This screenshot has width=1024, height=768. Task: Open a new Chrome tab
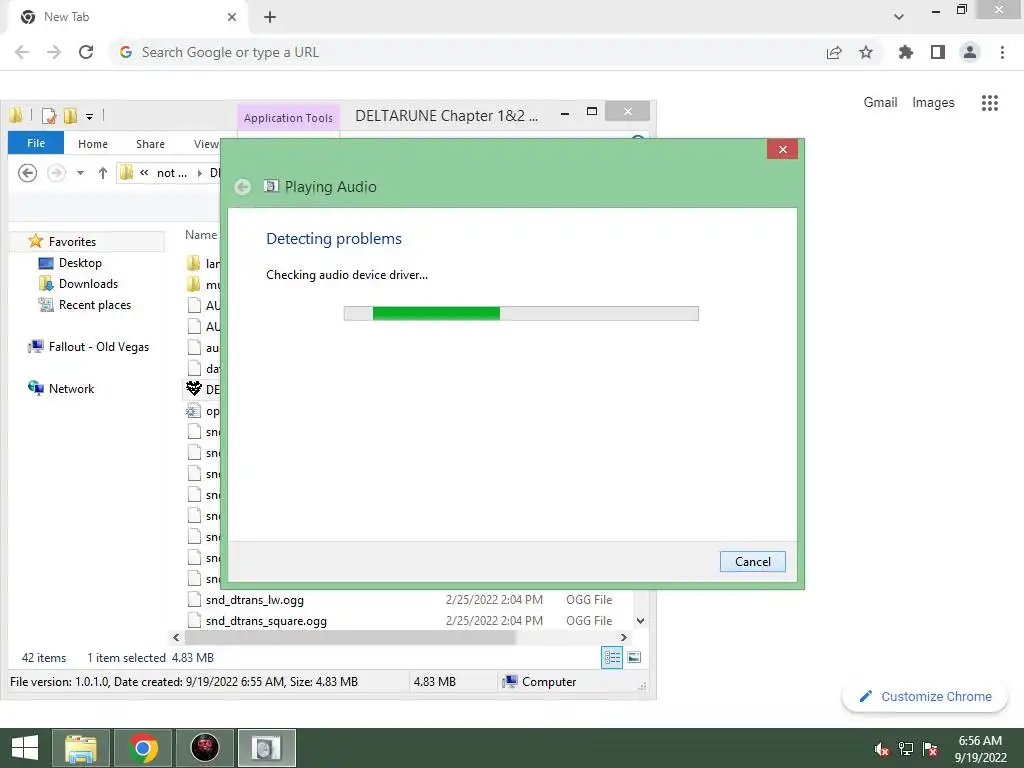(x=270, y=17)
